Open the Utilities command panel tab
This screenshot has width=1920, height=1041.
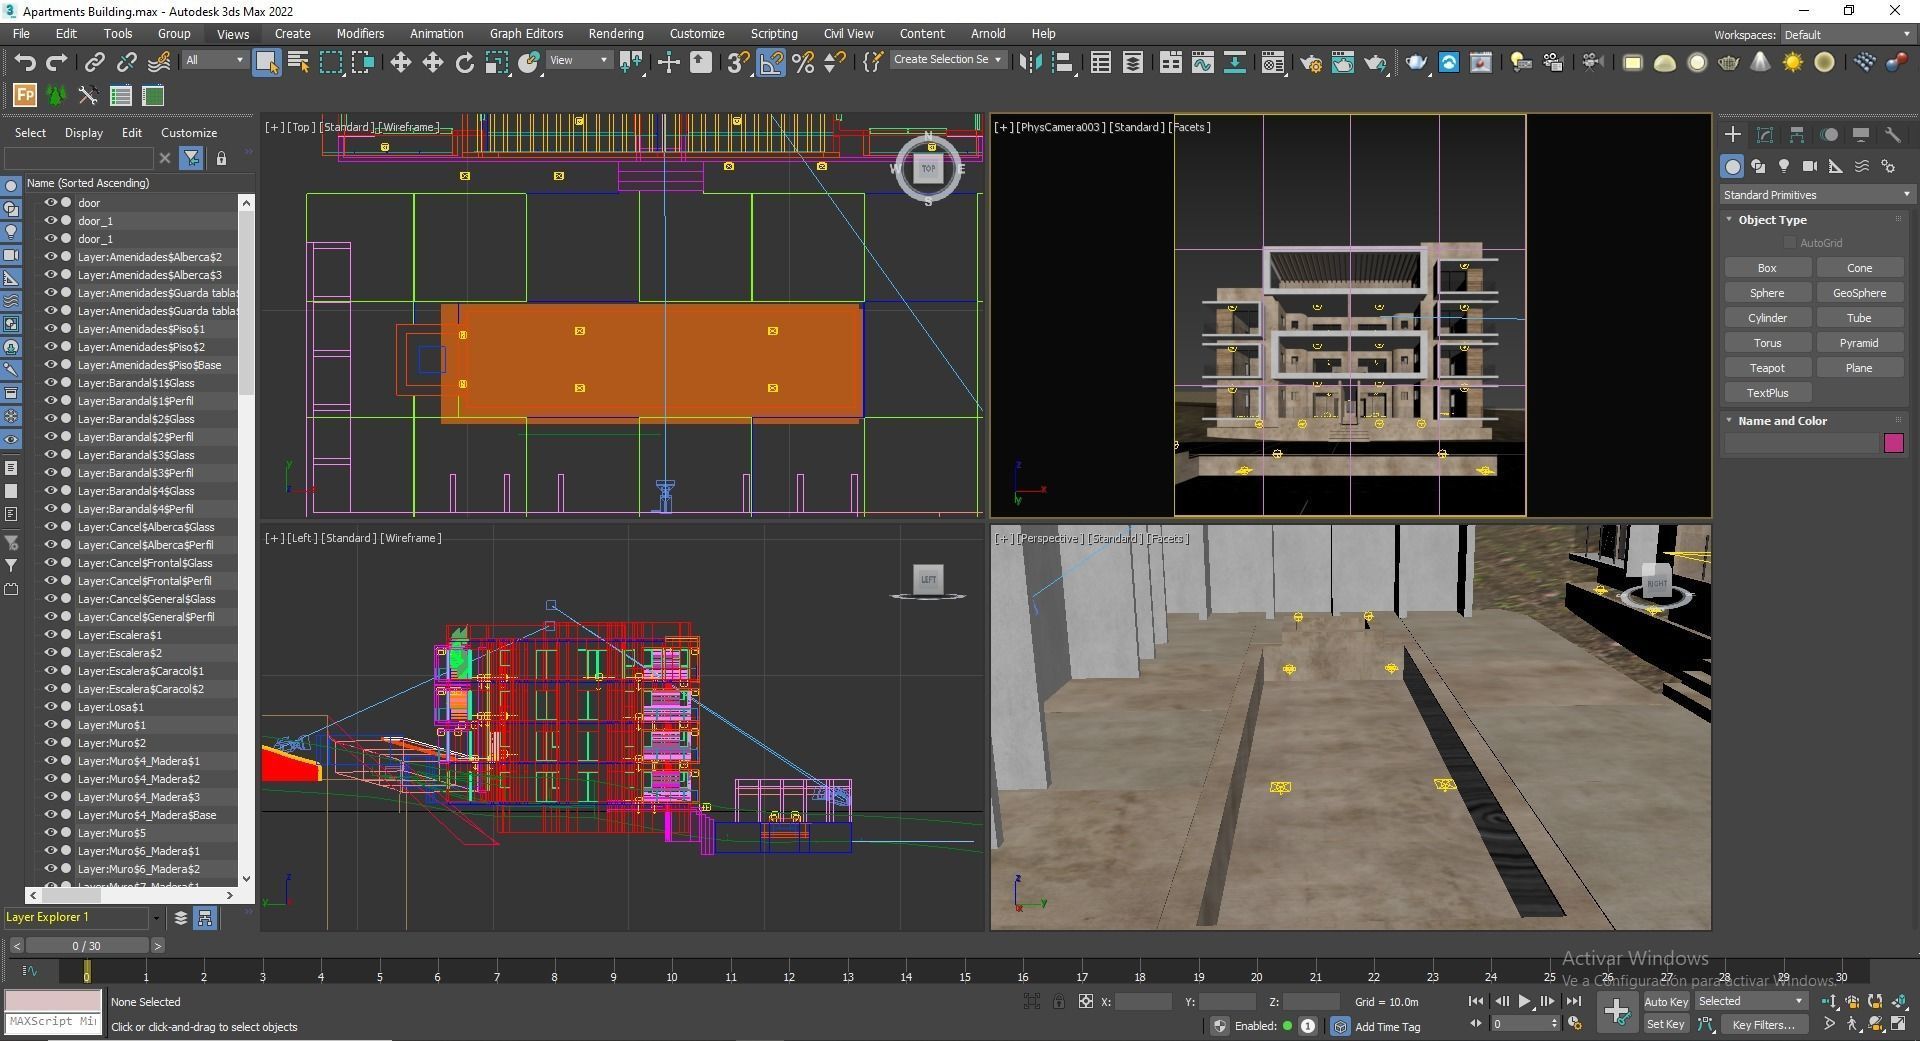click(1893, 134)
